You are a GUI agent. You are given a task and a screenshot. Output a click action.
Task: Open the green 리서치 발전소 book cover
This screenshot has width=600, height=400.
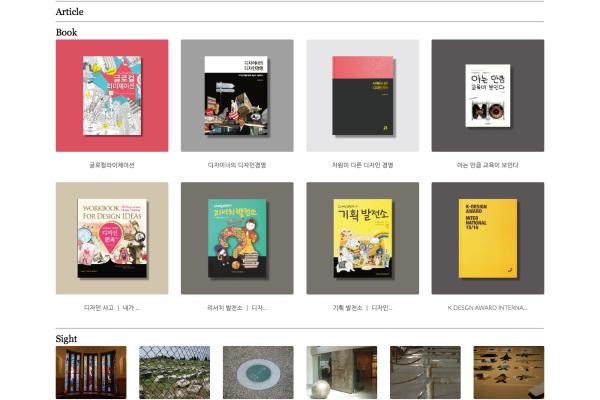(237, 238)
